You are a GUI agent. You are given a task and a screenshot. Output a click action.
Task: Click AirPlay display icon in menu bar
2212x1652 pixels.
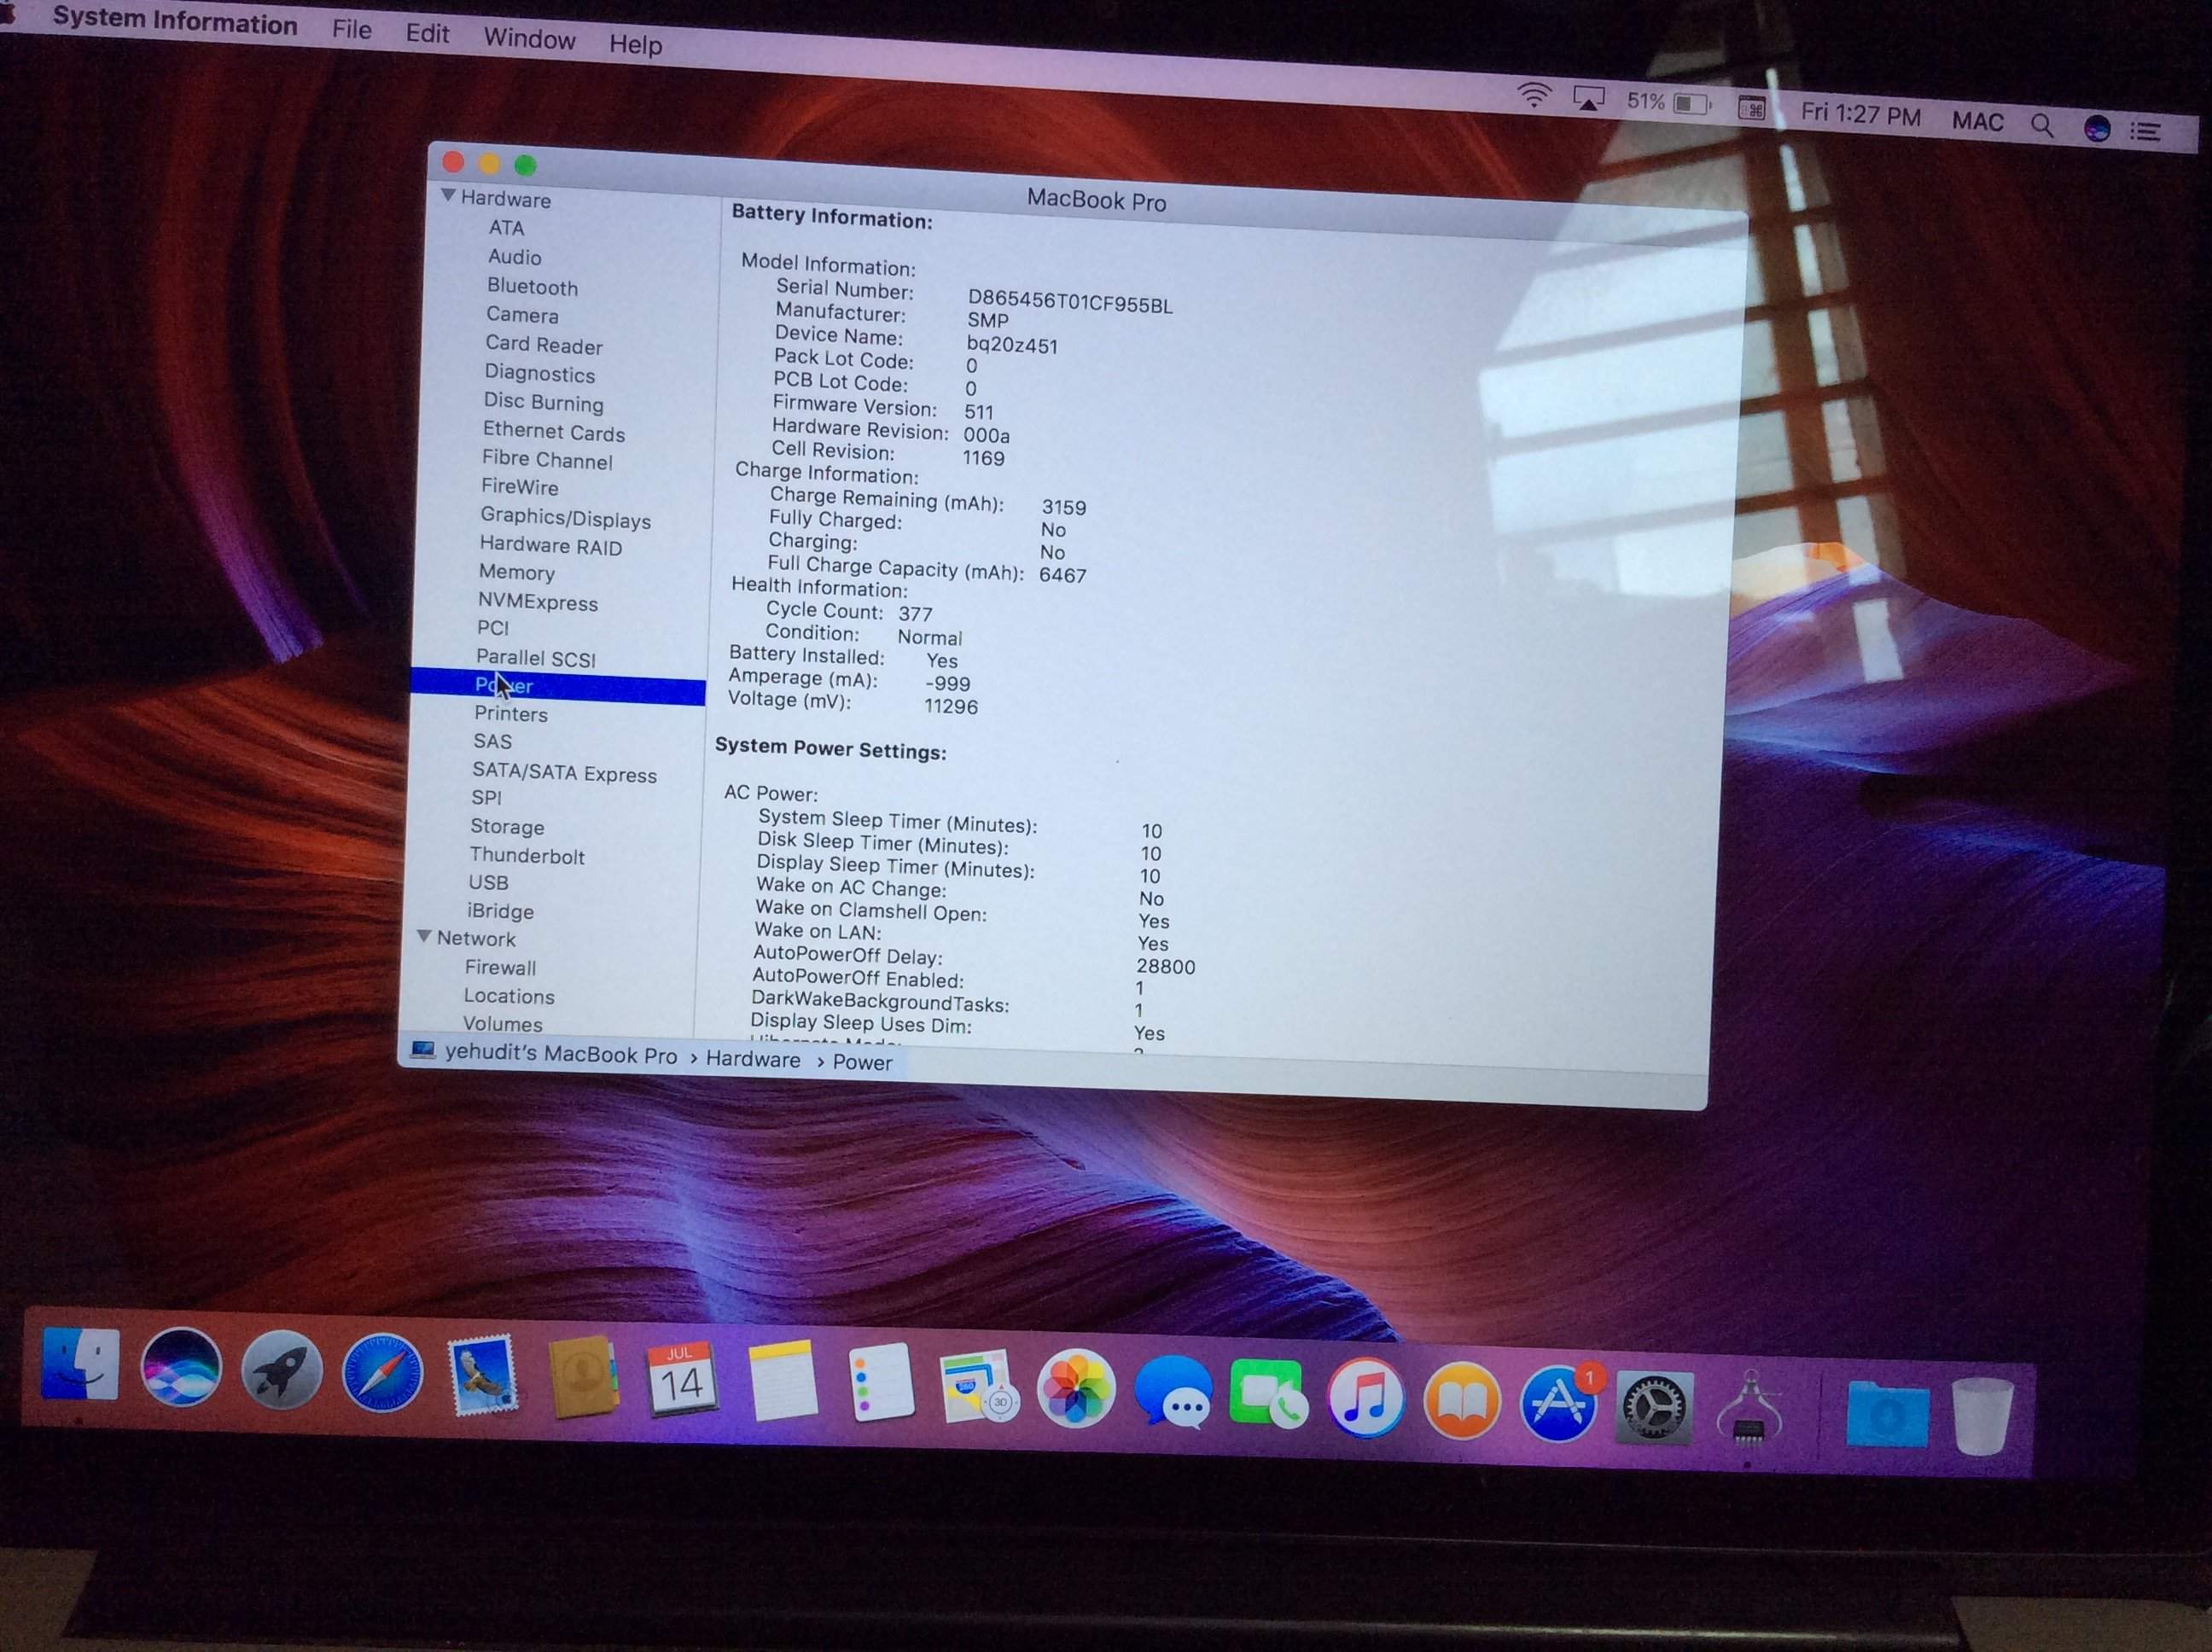pos(1589,99)
